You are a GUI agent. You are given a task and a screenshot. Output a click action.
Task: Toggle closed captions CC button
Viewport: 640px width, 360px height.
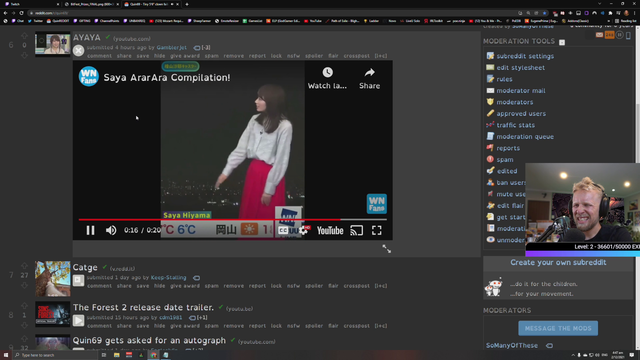click(x=283, y=230)
